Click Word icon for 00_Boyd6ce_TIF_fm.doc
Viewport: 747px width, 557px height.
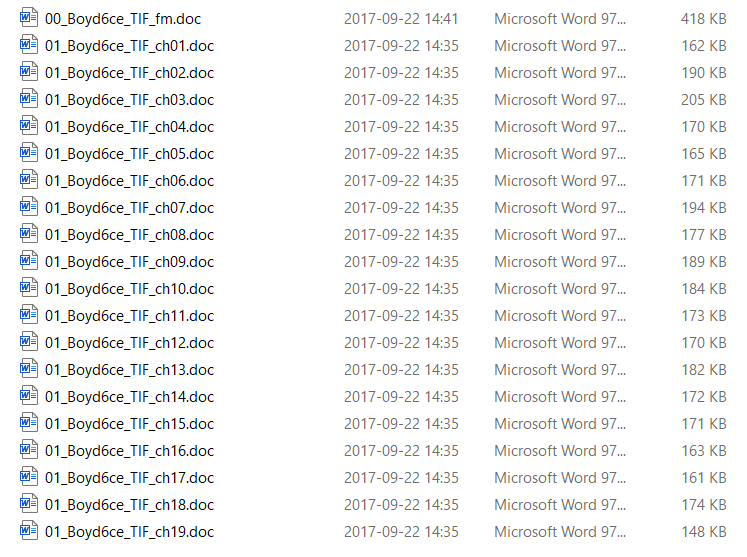pyautogui.click(x=29, y=18)
